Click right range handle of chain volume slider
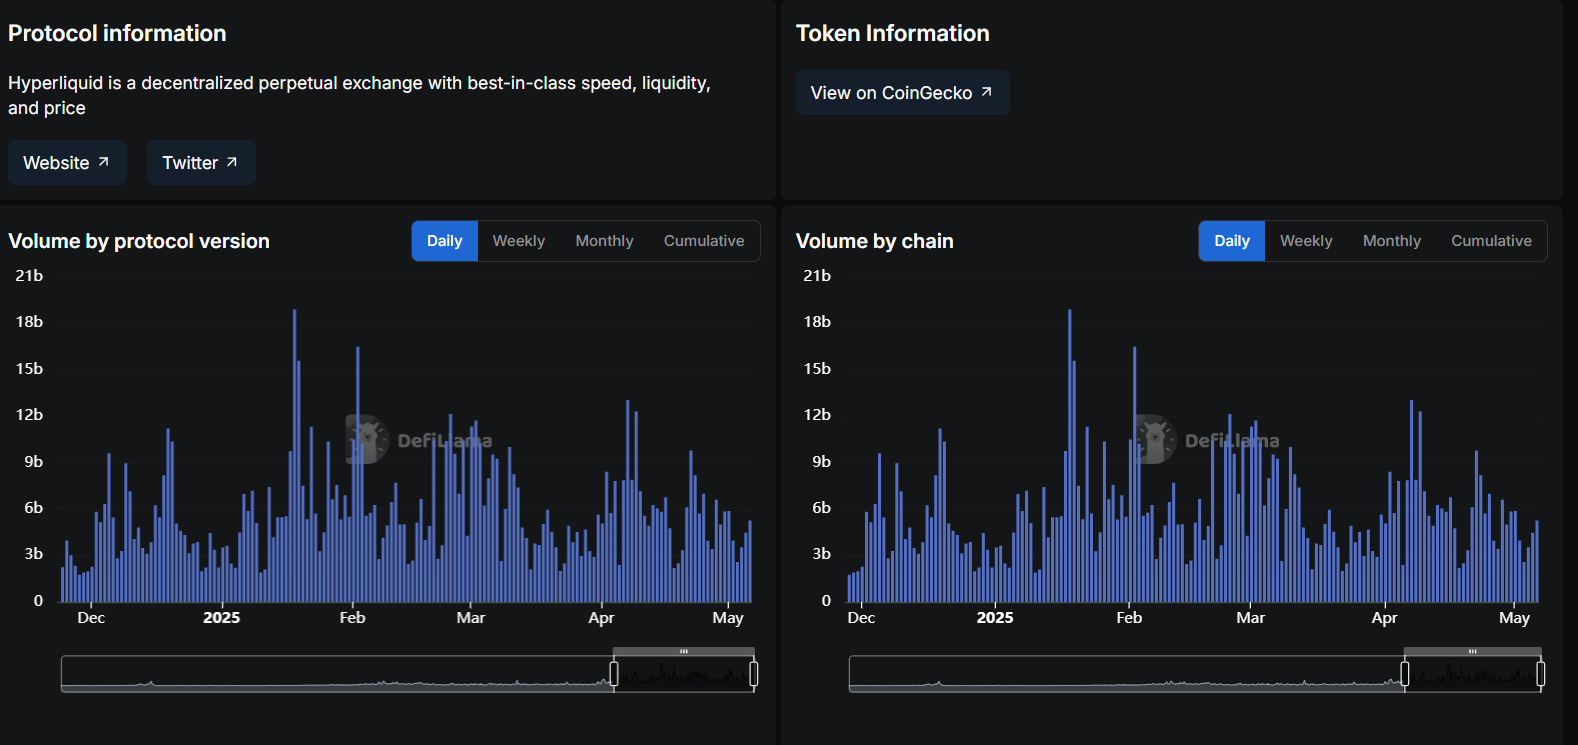This screenshot has height=745, width=1578. point(1541,675)
